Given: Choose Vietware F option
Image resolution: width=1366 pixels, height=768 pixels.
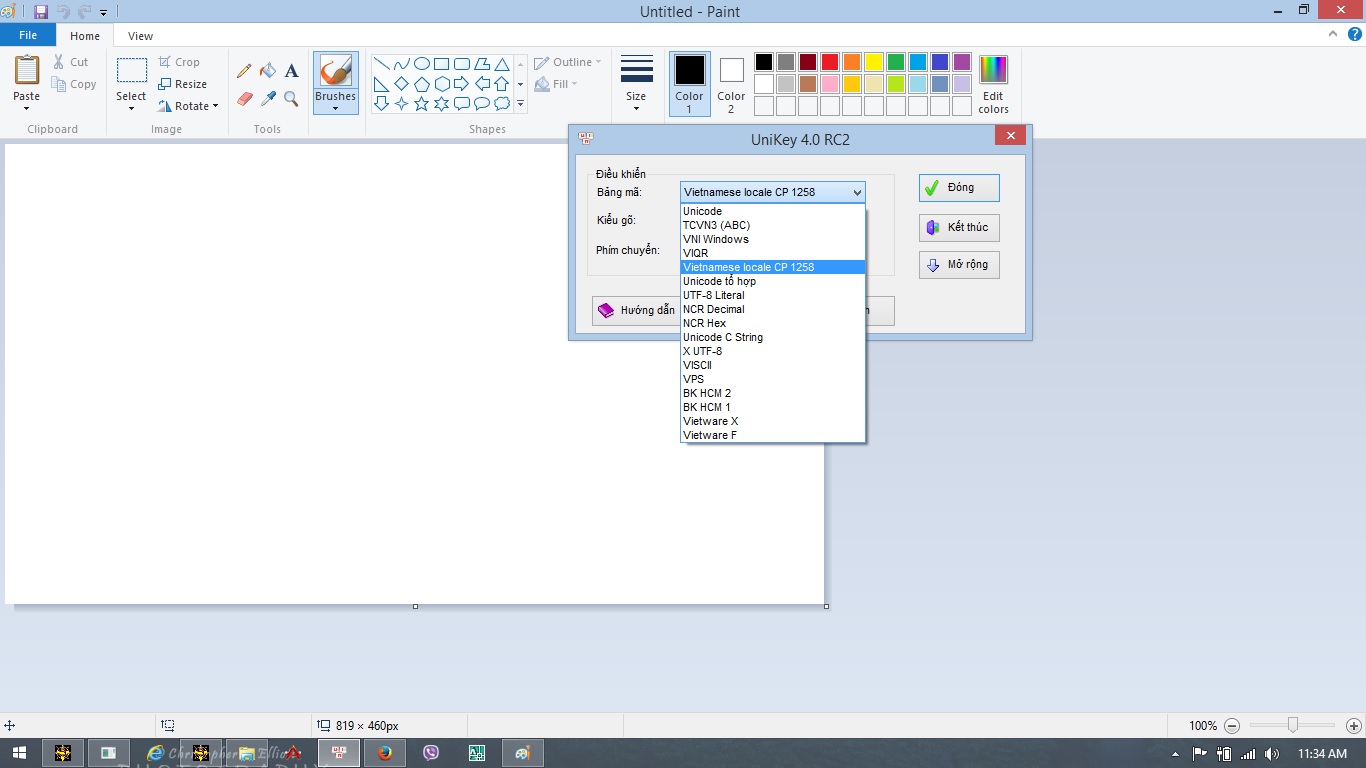Looking at the screenshot, I should pos(772,435).
